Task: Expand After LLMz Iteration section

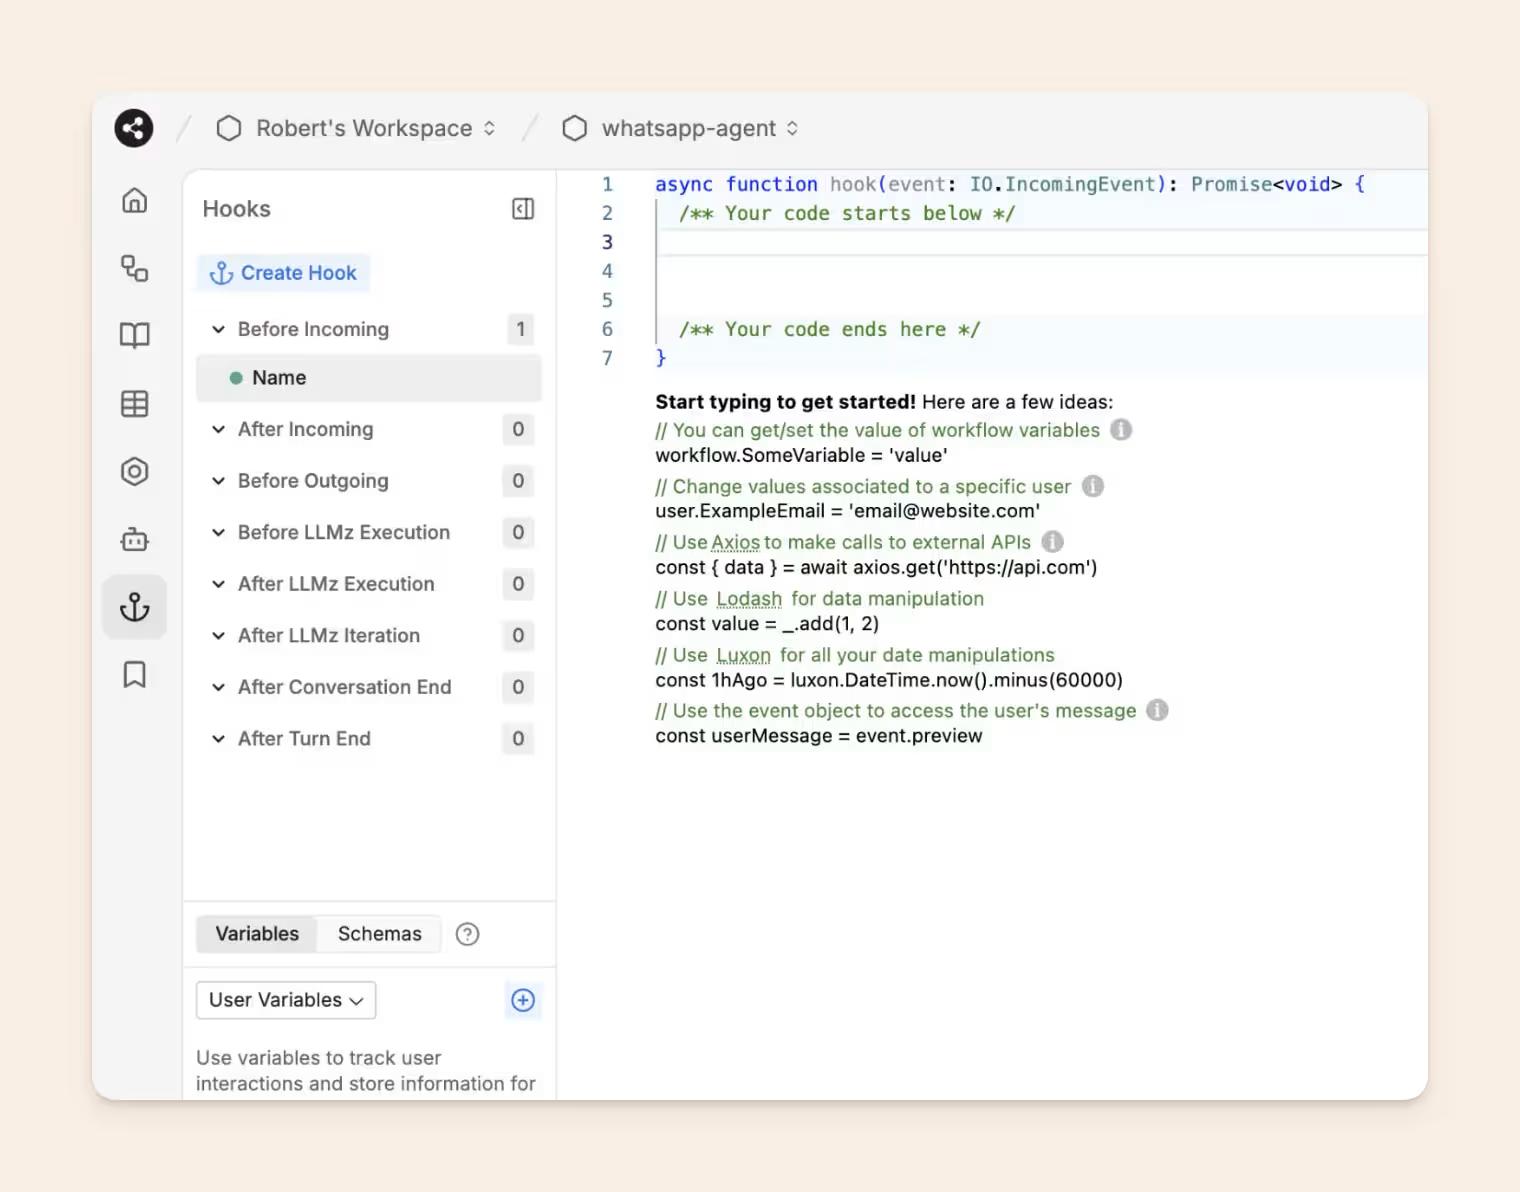Action: tap(218, 635)
